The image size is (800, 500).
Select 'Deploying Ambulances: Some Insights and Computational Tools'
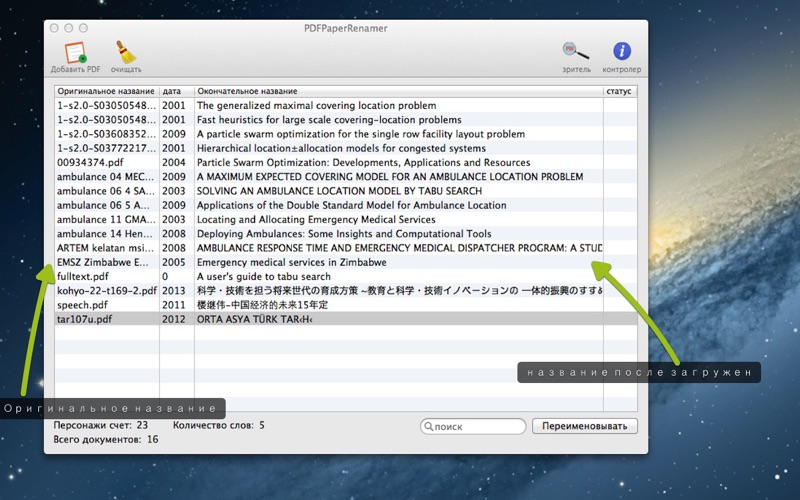point(344,234)
